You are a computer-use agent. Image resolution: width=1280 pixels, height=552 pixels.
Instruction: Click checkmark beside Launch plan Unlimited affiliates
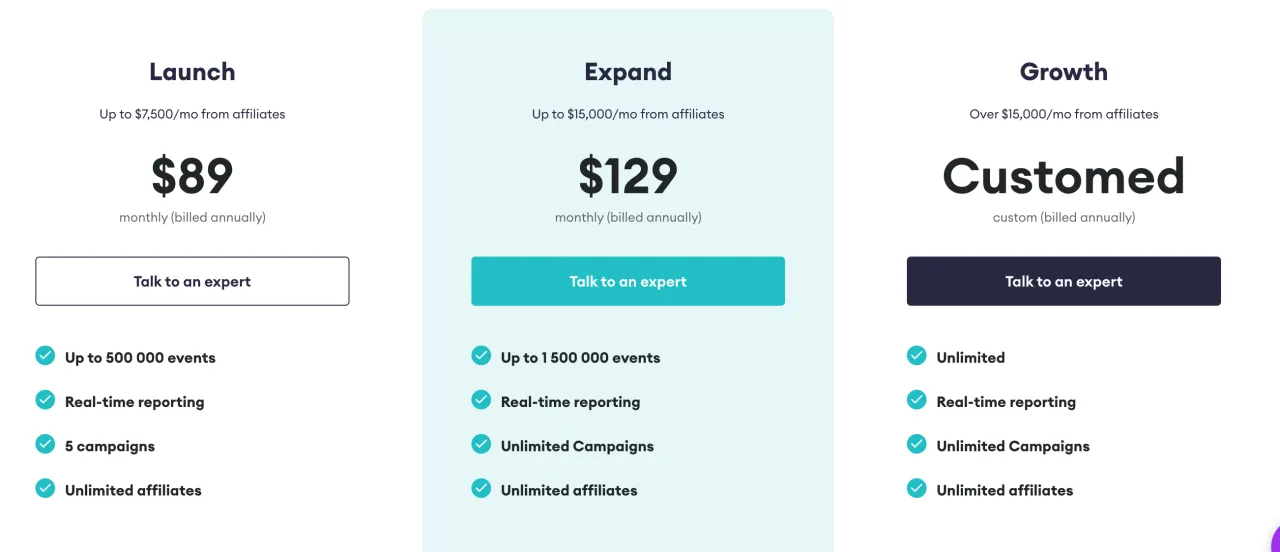(45, 488)
